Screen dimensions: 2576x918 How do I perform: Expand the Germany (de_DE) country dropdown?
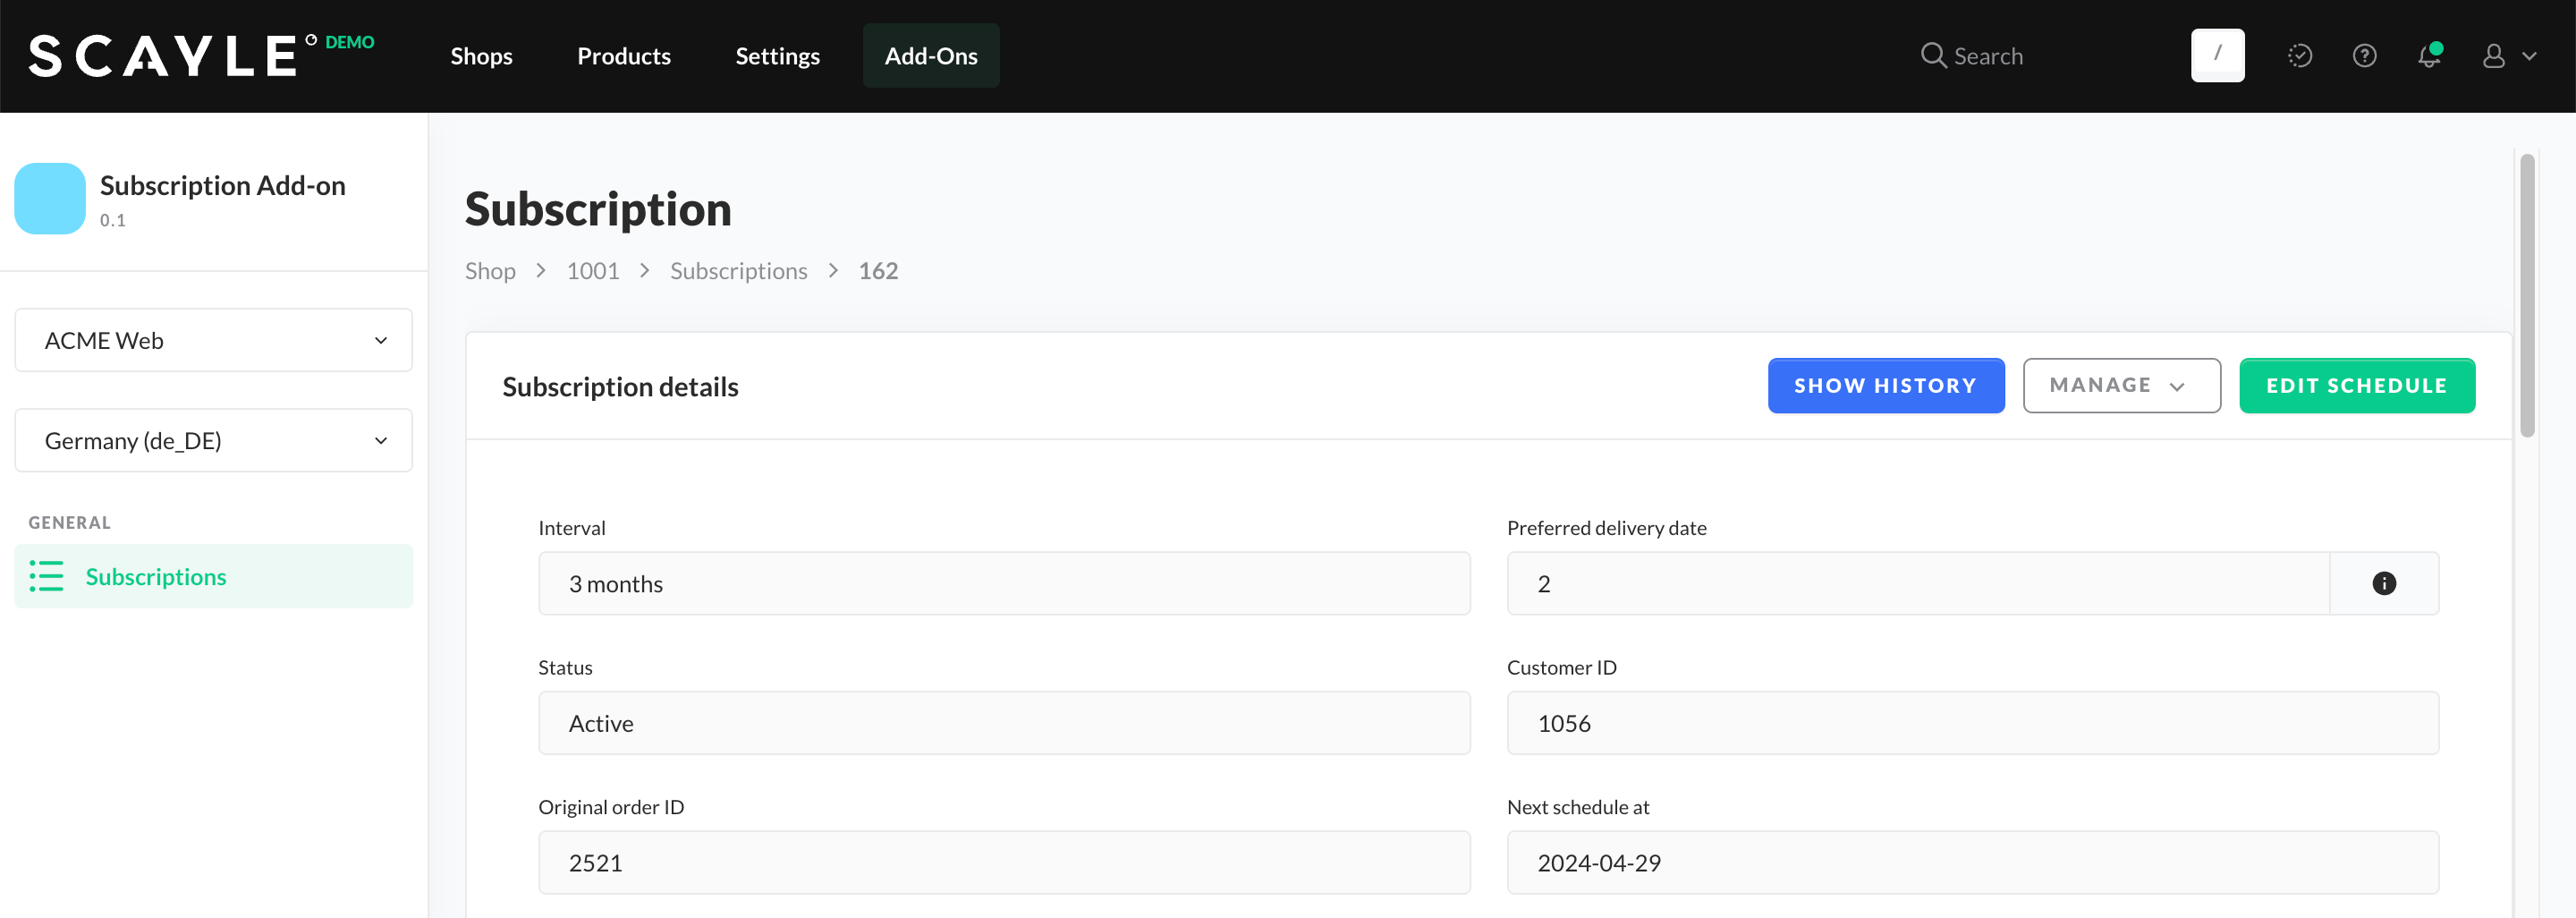[x=213, y=441]
